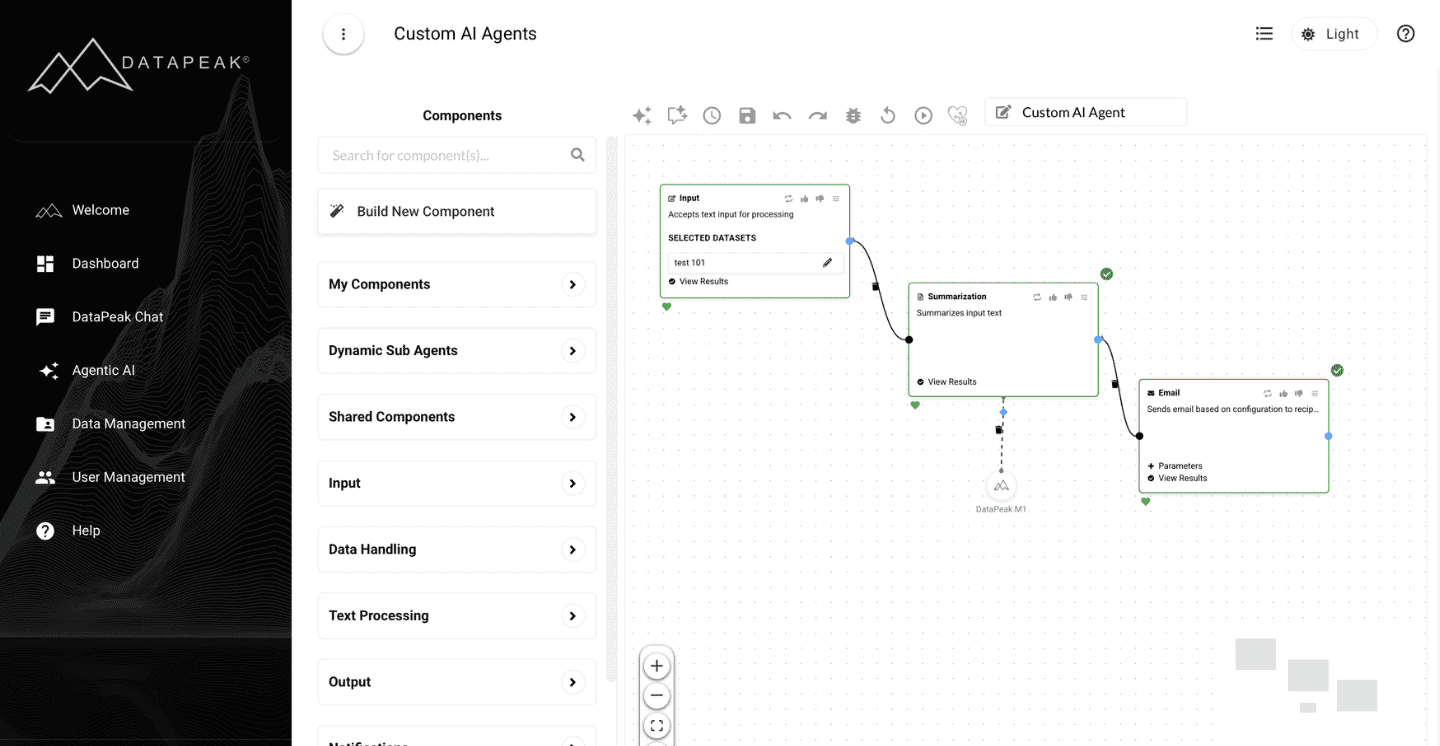The width and height of the screenshot is (1440, 746).
Task: Edit the test 101 dataset pencil icon
Action: pyautogui.click(x=827, y=263)
